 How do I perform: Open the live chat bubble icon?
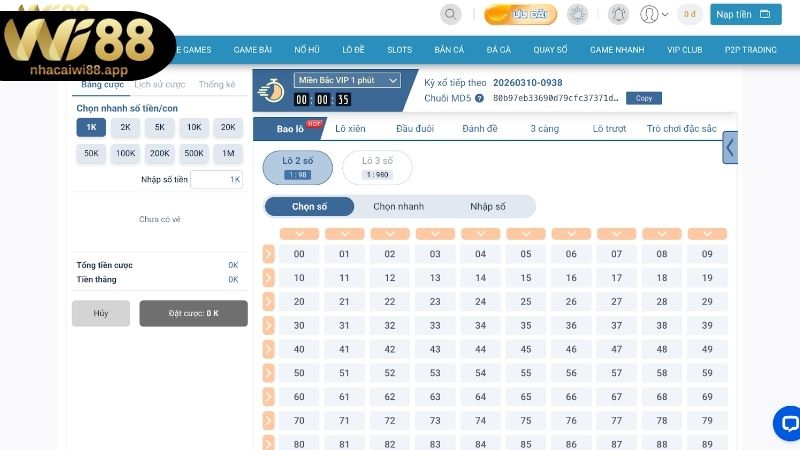[x=787, y=423]
